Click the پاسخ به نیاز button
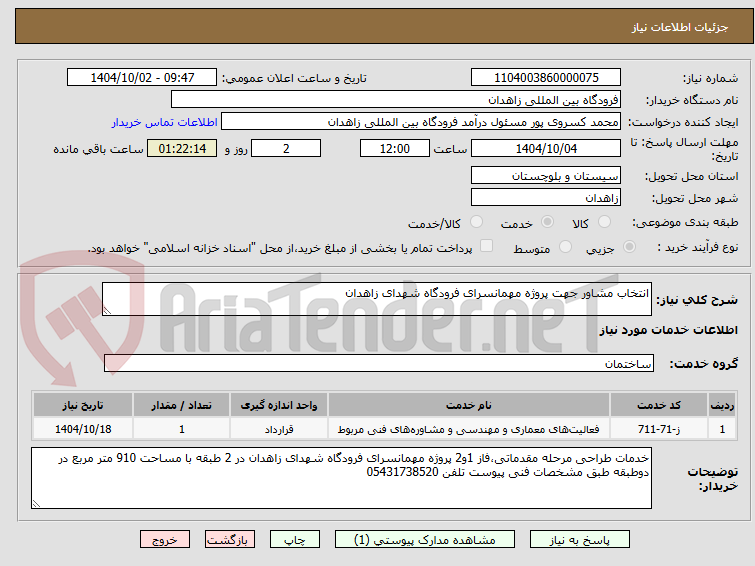 pyautogui.click(x=580, y=540)
